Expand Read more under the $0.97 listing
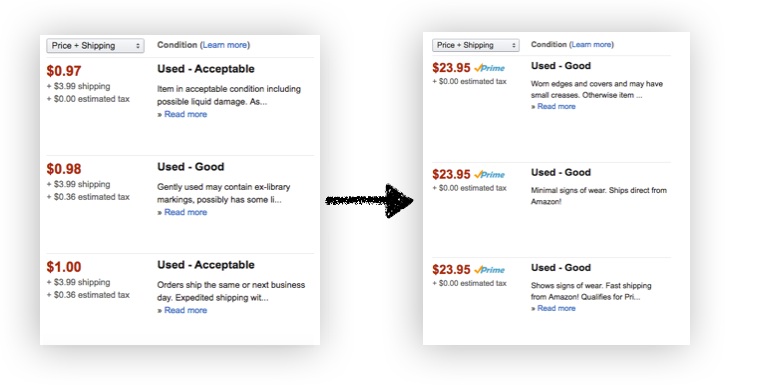 point(185,114)
